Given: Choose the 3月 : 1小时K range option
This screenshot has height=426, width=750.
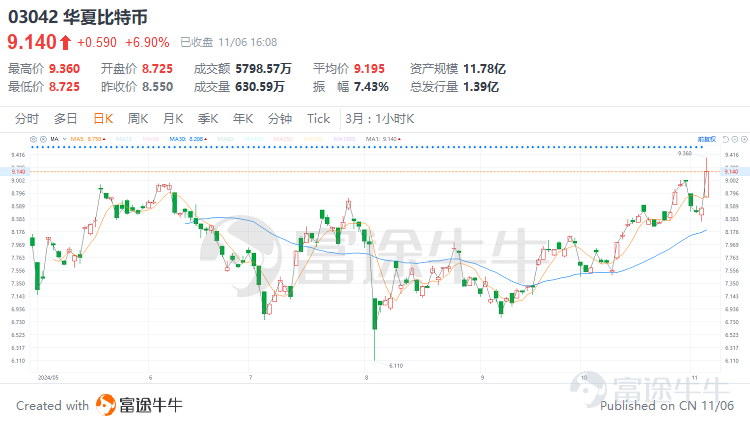Looking at the screenshot, I should tap(380, 119).
